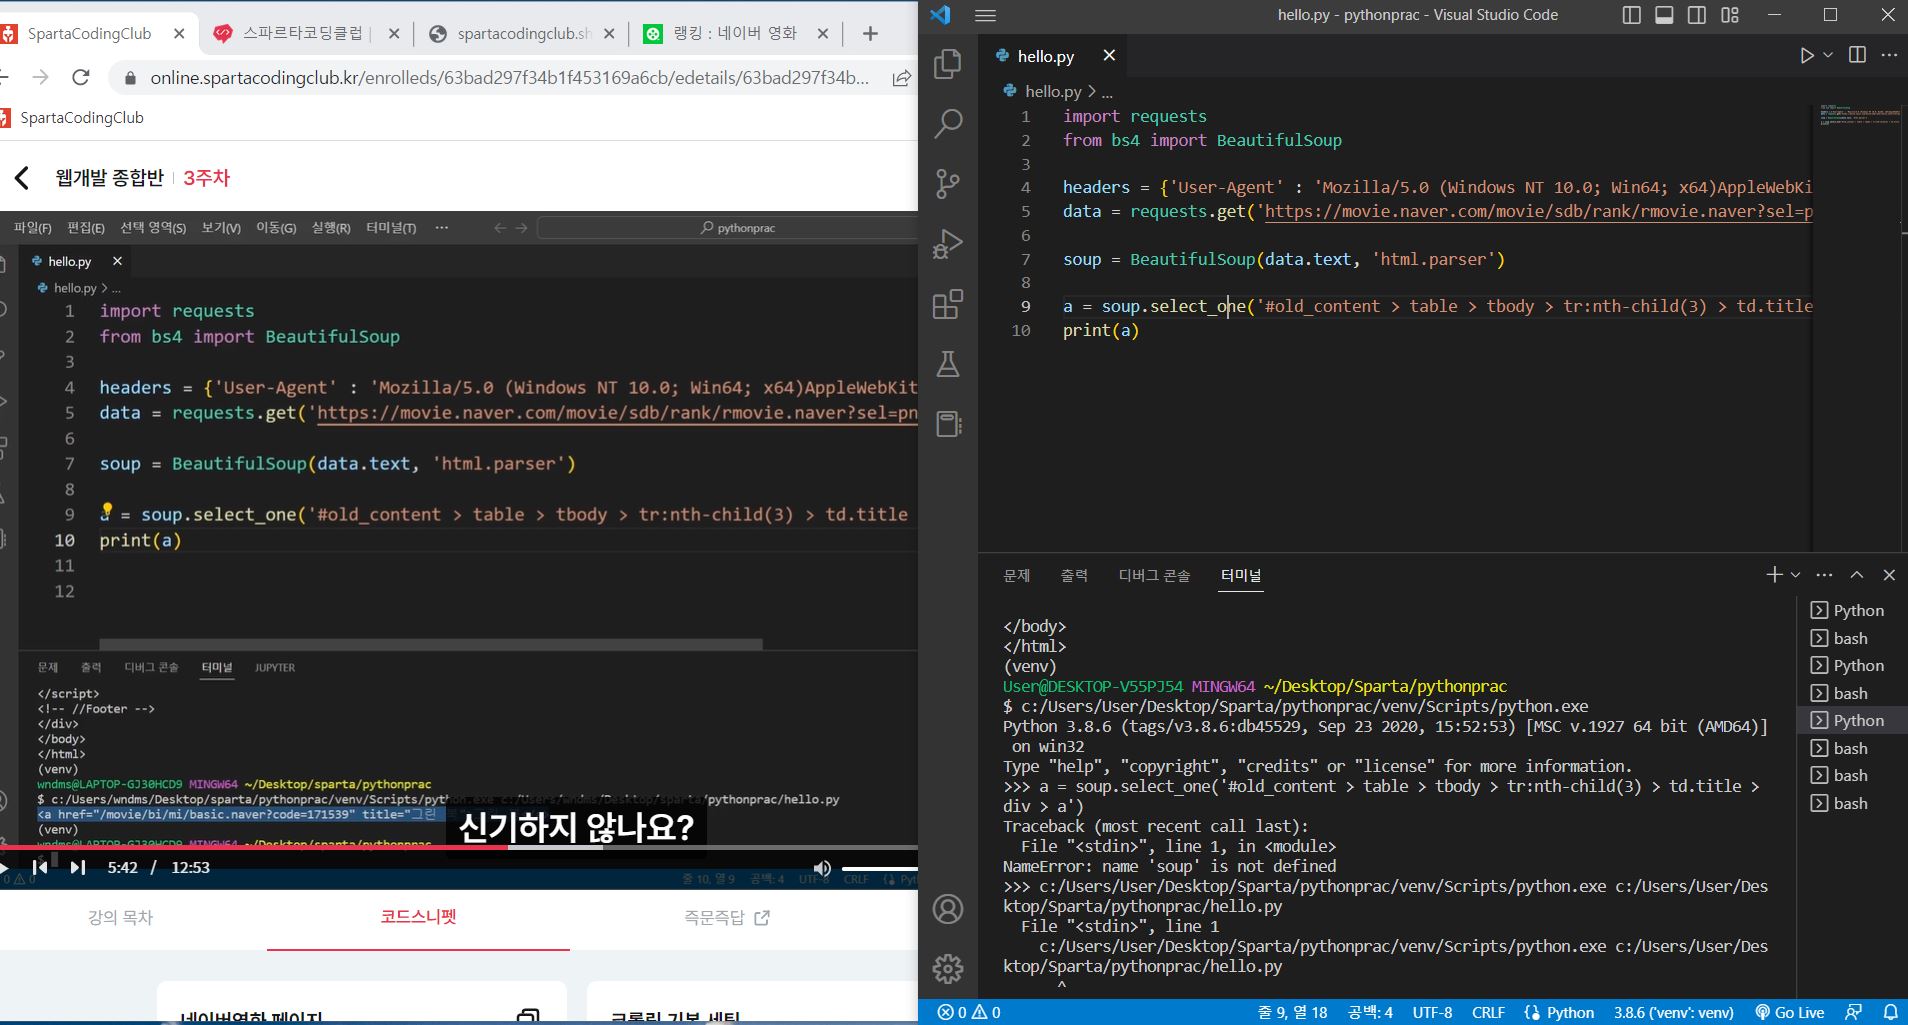Go forward in Chrome browser
Viewport: 1908px width, 1025px height.
[x=40, y=77]
